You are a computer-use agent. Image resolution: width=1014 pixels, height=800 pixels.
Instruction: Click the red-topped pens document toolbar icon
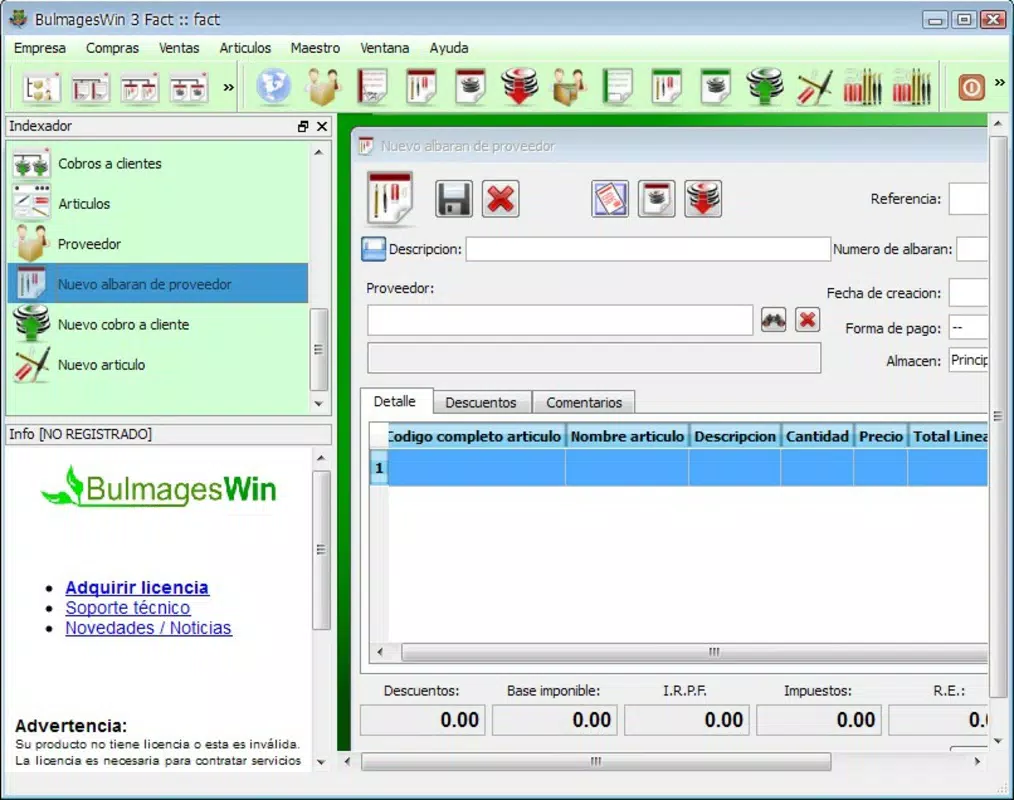(x=422, y=87)
